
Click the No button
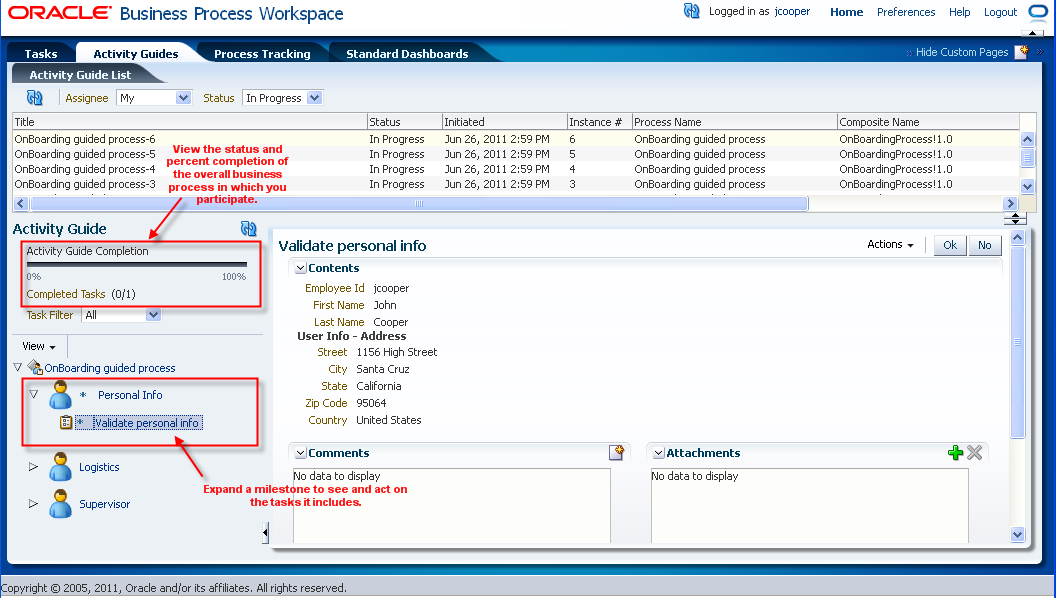click(x=985, y=245)
